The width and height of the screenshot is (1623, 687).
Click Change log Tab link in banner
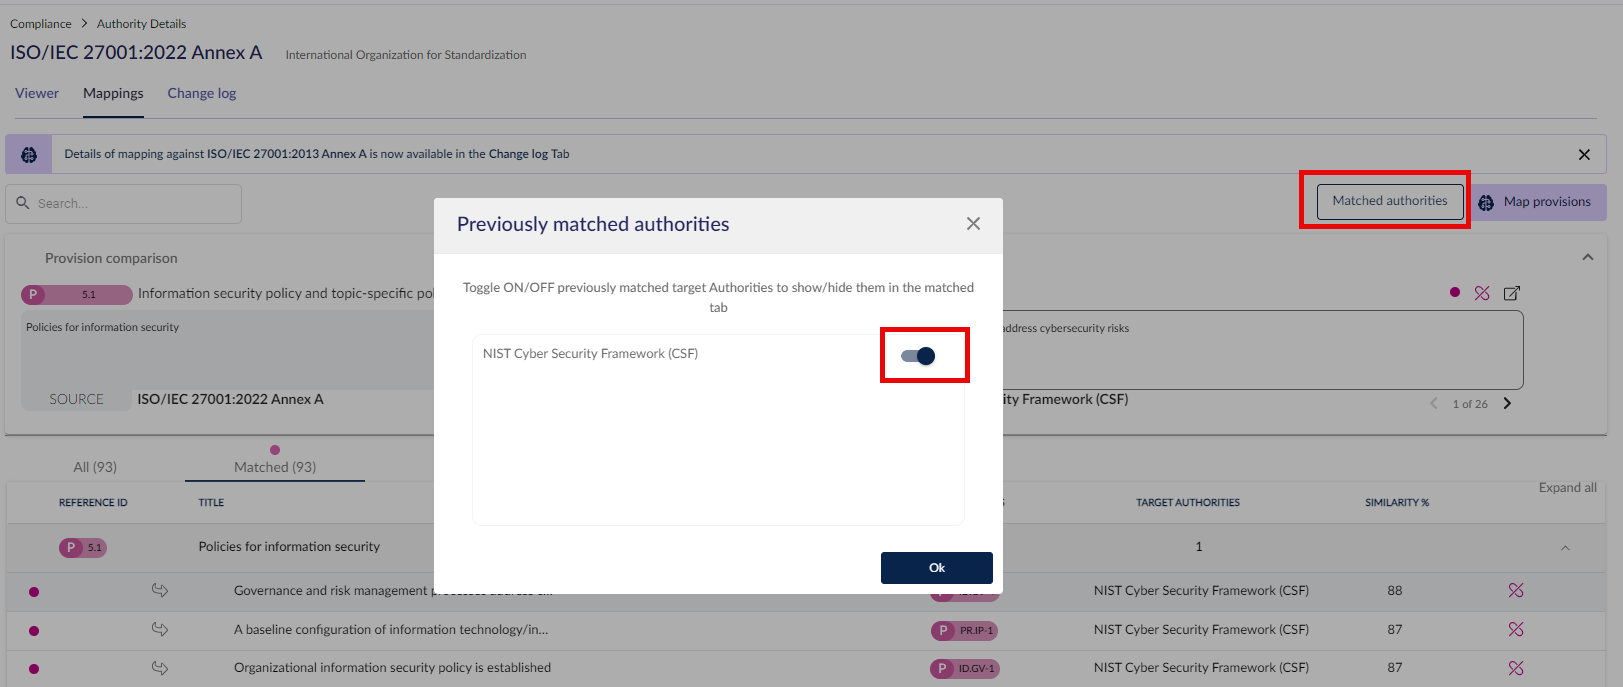pyautogui.click(x=529, y=154)
